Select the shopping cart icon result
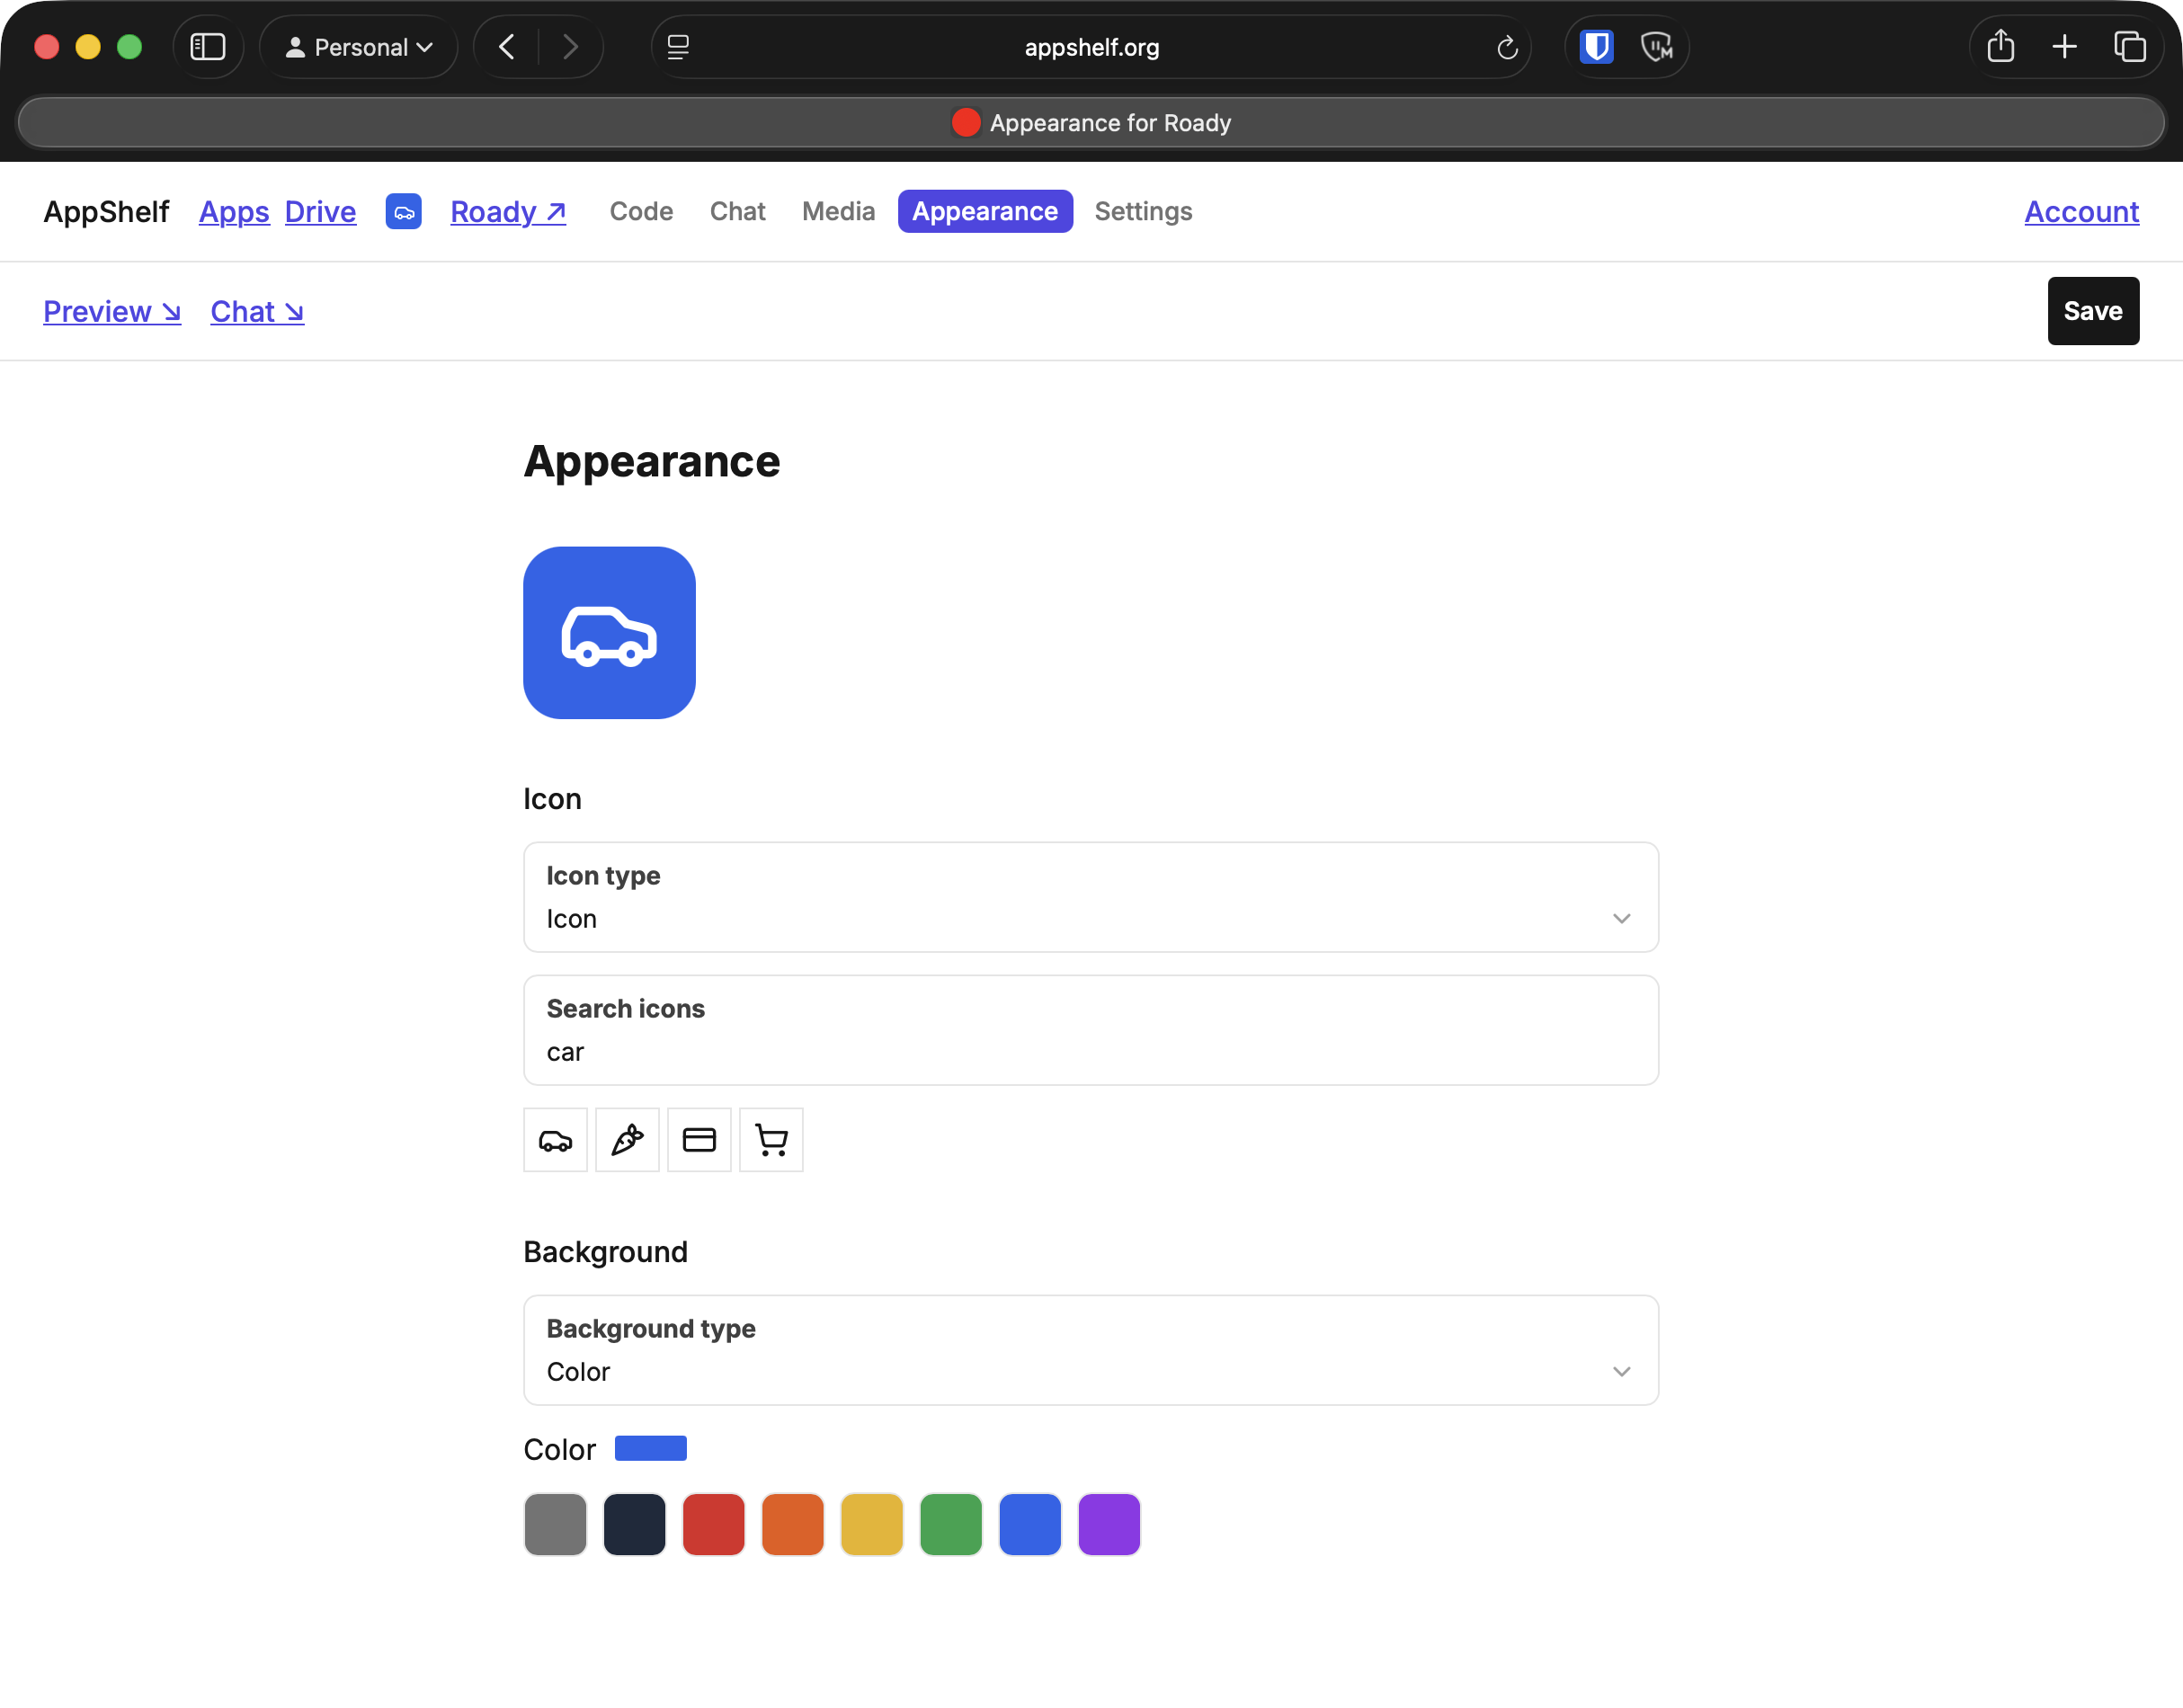This screenshot has width=2183, height=1708. pyautogui.click(x=771, y=1140)
